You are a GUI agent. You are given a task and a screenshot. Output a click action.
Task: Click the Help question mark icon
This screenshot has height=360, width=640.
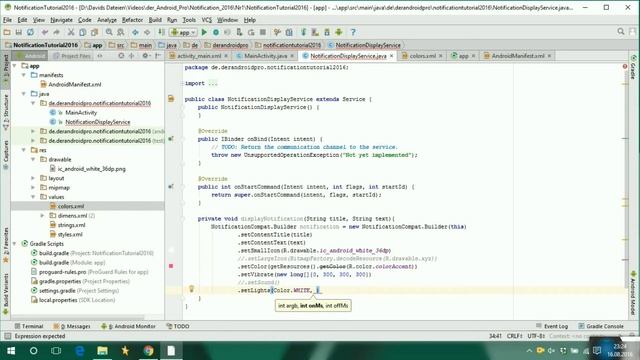pos(353,32)
